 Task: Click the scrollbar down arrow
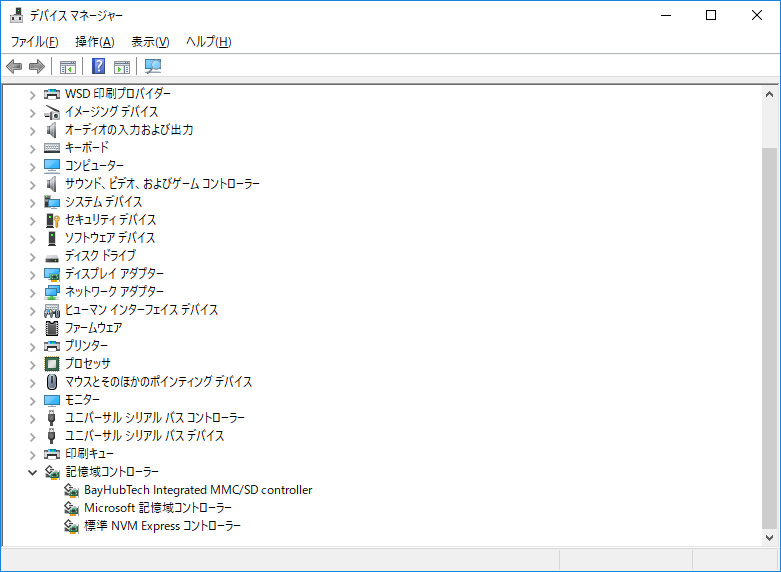pos(769,538)
